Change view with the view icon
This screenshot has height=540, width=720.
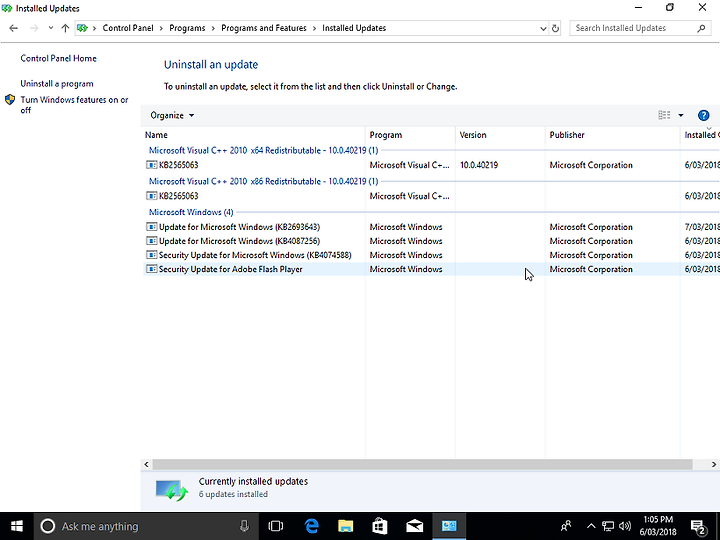tap(664, 115)
